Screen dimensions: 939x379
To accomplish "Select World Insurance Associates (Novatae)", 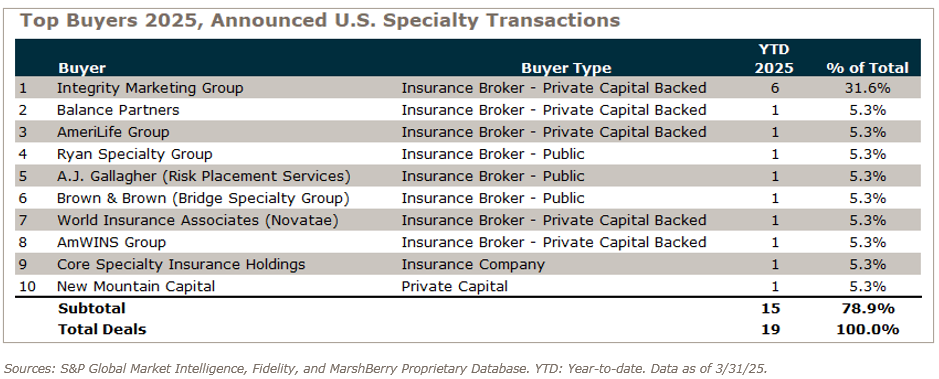I will tap(198, 220).
